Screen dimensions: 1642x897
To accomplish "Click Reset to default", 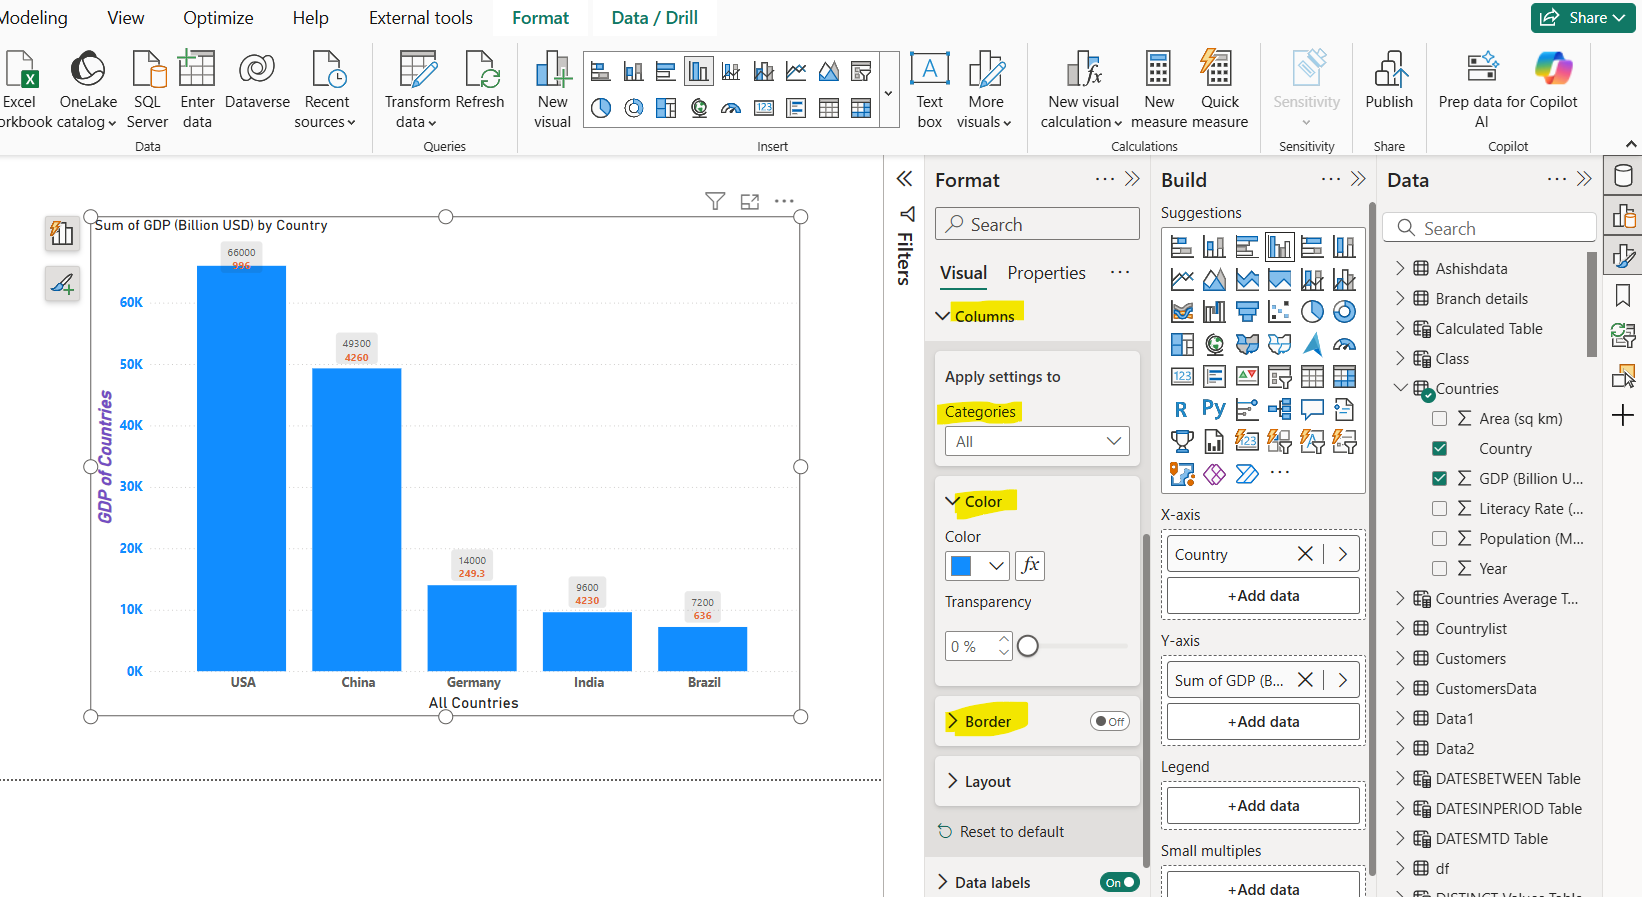I will [1011, 832].
